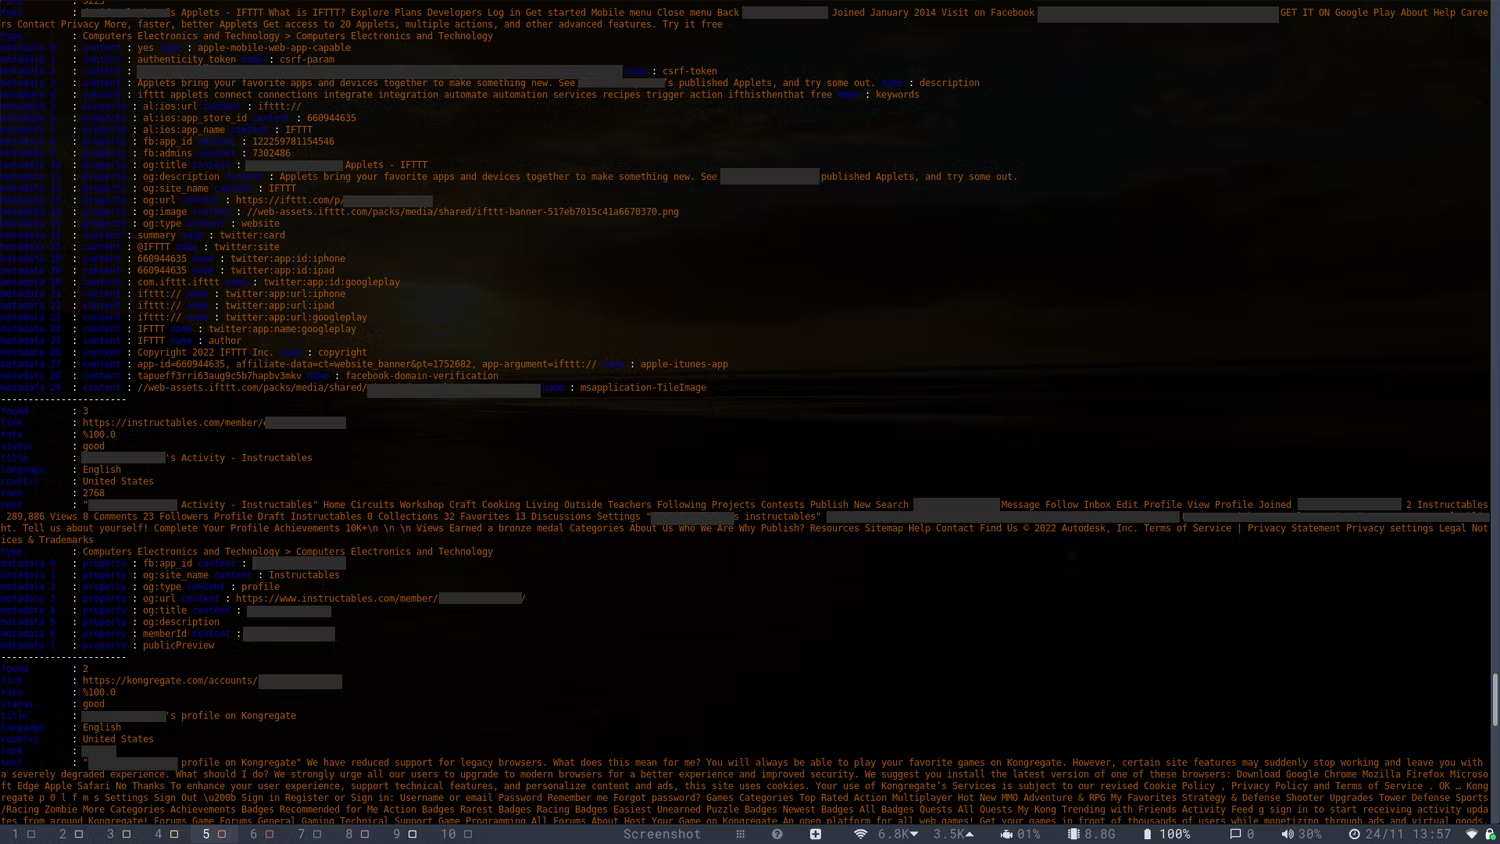Open the notifications chat bubble icon
The width and height of the screenshot is (1500, 844).
(x=1235, y=834)
